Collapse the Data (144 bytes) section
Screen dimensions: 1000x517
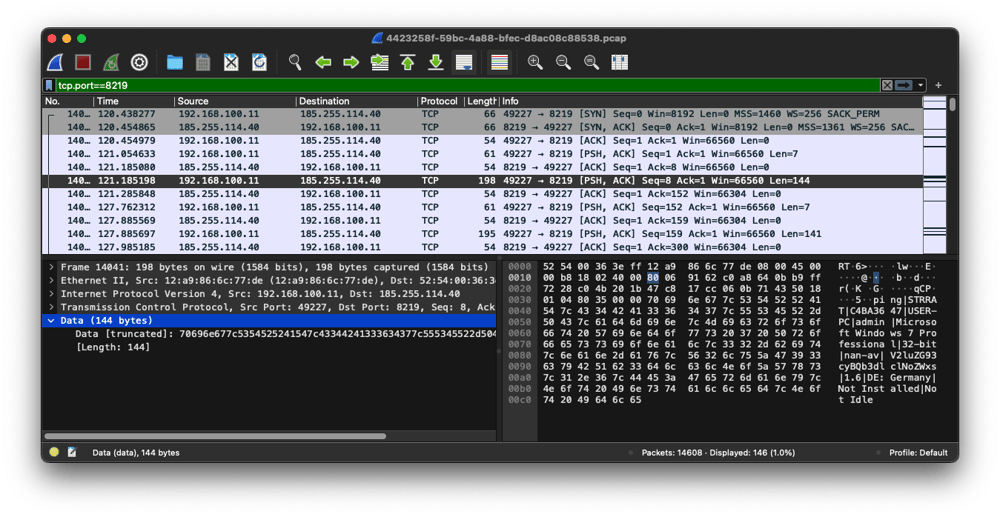[x=51, y=320]
